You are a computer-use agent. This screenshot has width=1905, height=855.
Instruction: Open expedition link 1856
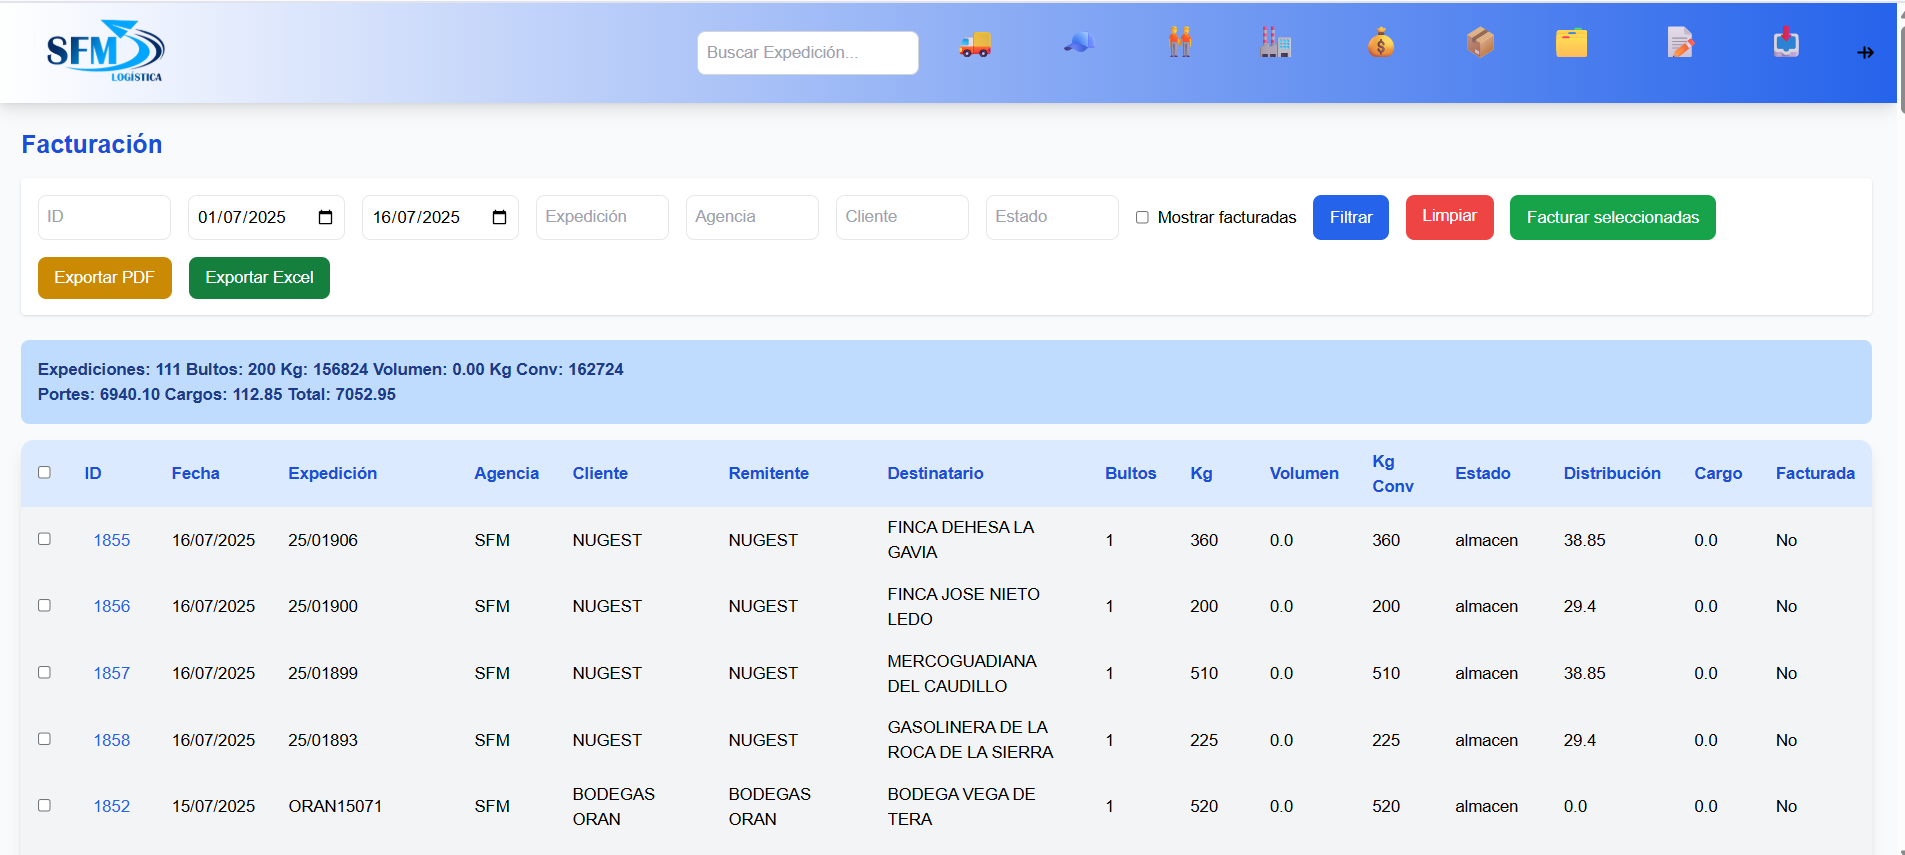[112, 606]
